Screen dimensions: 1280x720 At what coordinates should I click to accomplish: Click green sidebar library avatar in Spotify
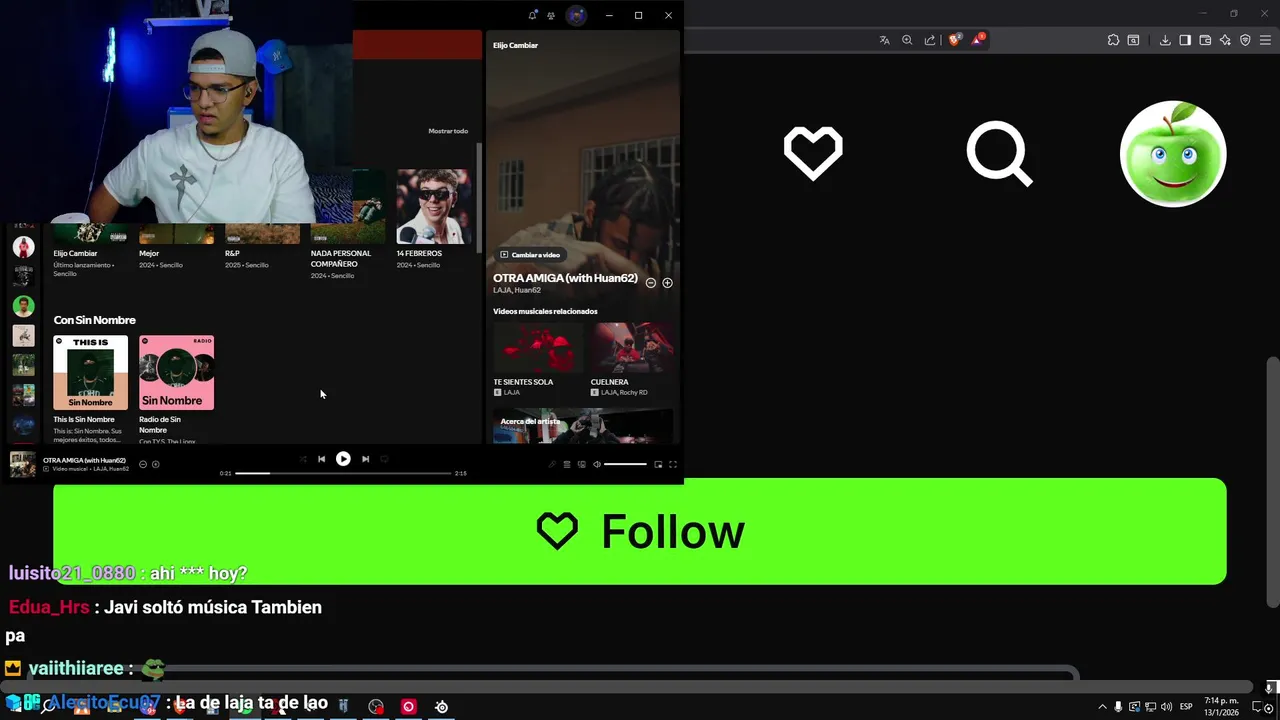point(23,306)
